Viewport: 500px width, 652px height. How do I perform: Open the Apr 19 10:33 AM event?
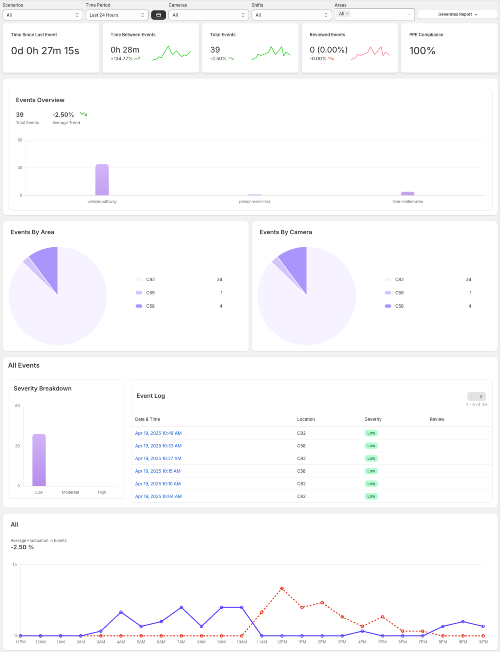click(158, 446)
